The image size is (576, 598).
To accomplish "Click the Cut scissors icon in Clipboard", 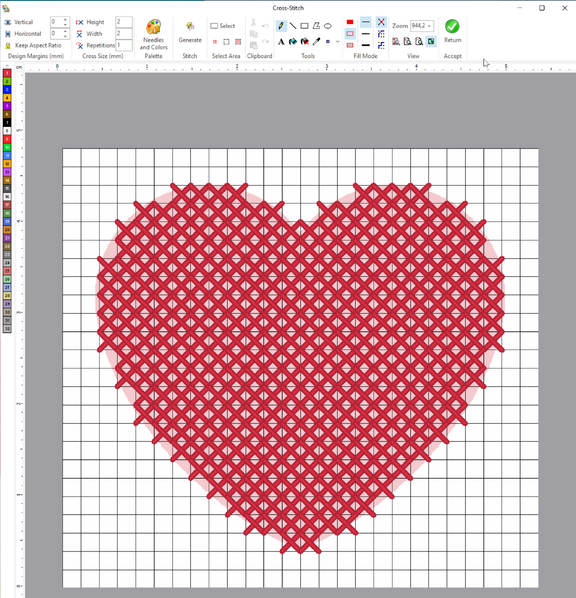I will click(253, 23).
